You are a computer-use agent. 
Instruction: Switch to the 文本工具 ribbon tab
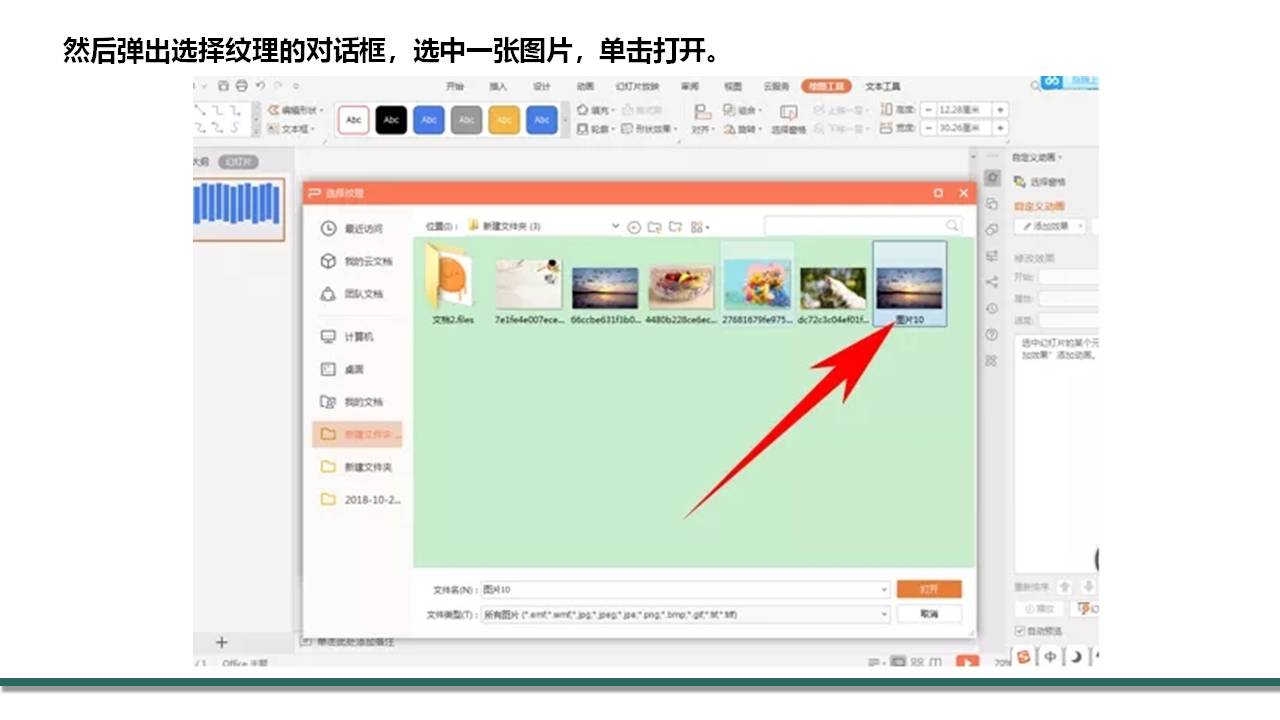882,86
